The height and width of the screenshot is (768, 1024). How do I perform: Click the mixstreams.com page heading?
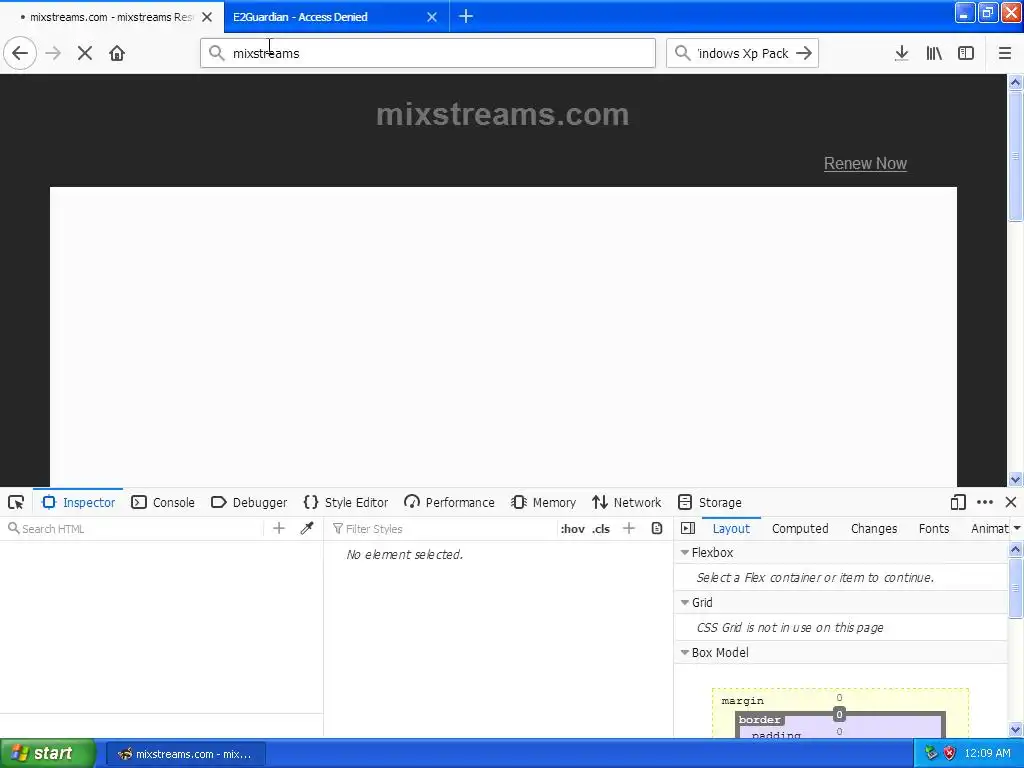(x=502, y=114)
